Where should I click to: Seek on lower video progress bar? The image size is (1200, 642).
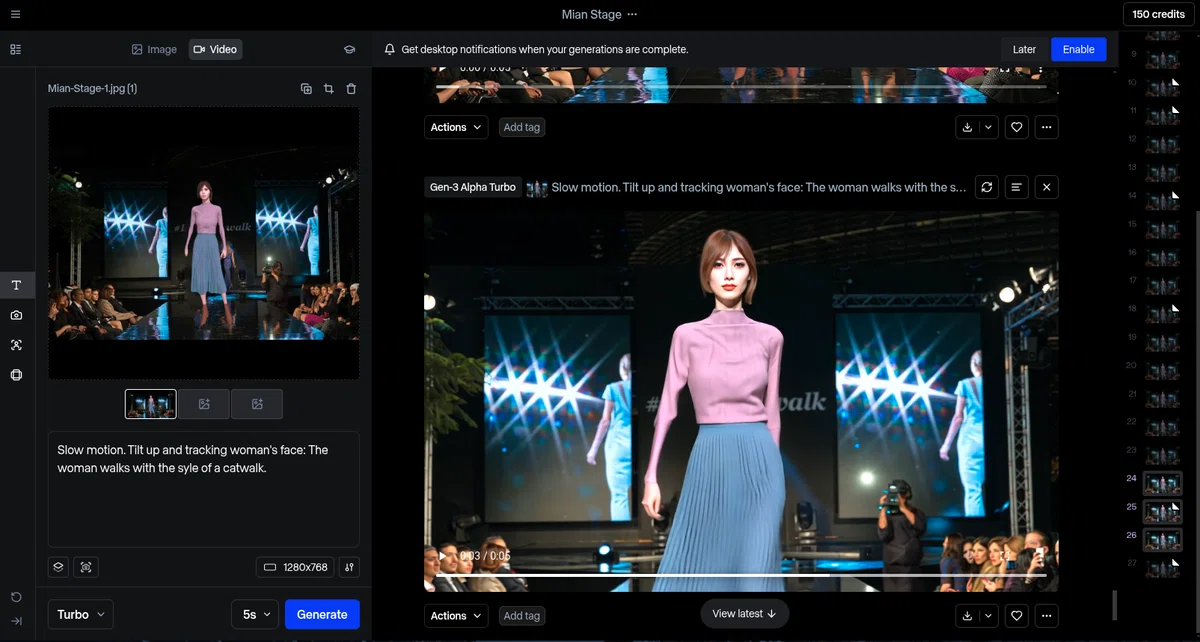[741, 575]
